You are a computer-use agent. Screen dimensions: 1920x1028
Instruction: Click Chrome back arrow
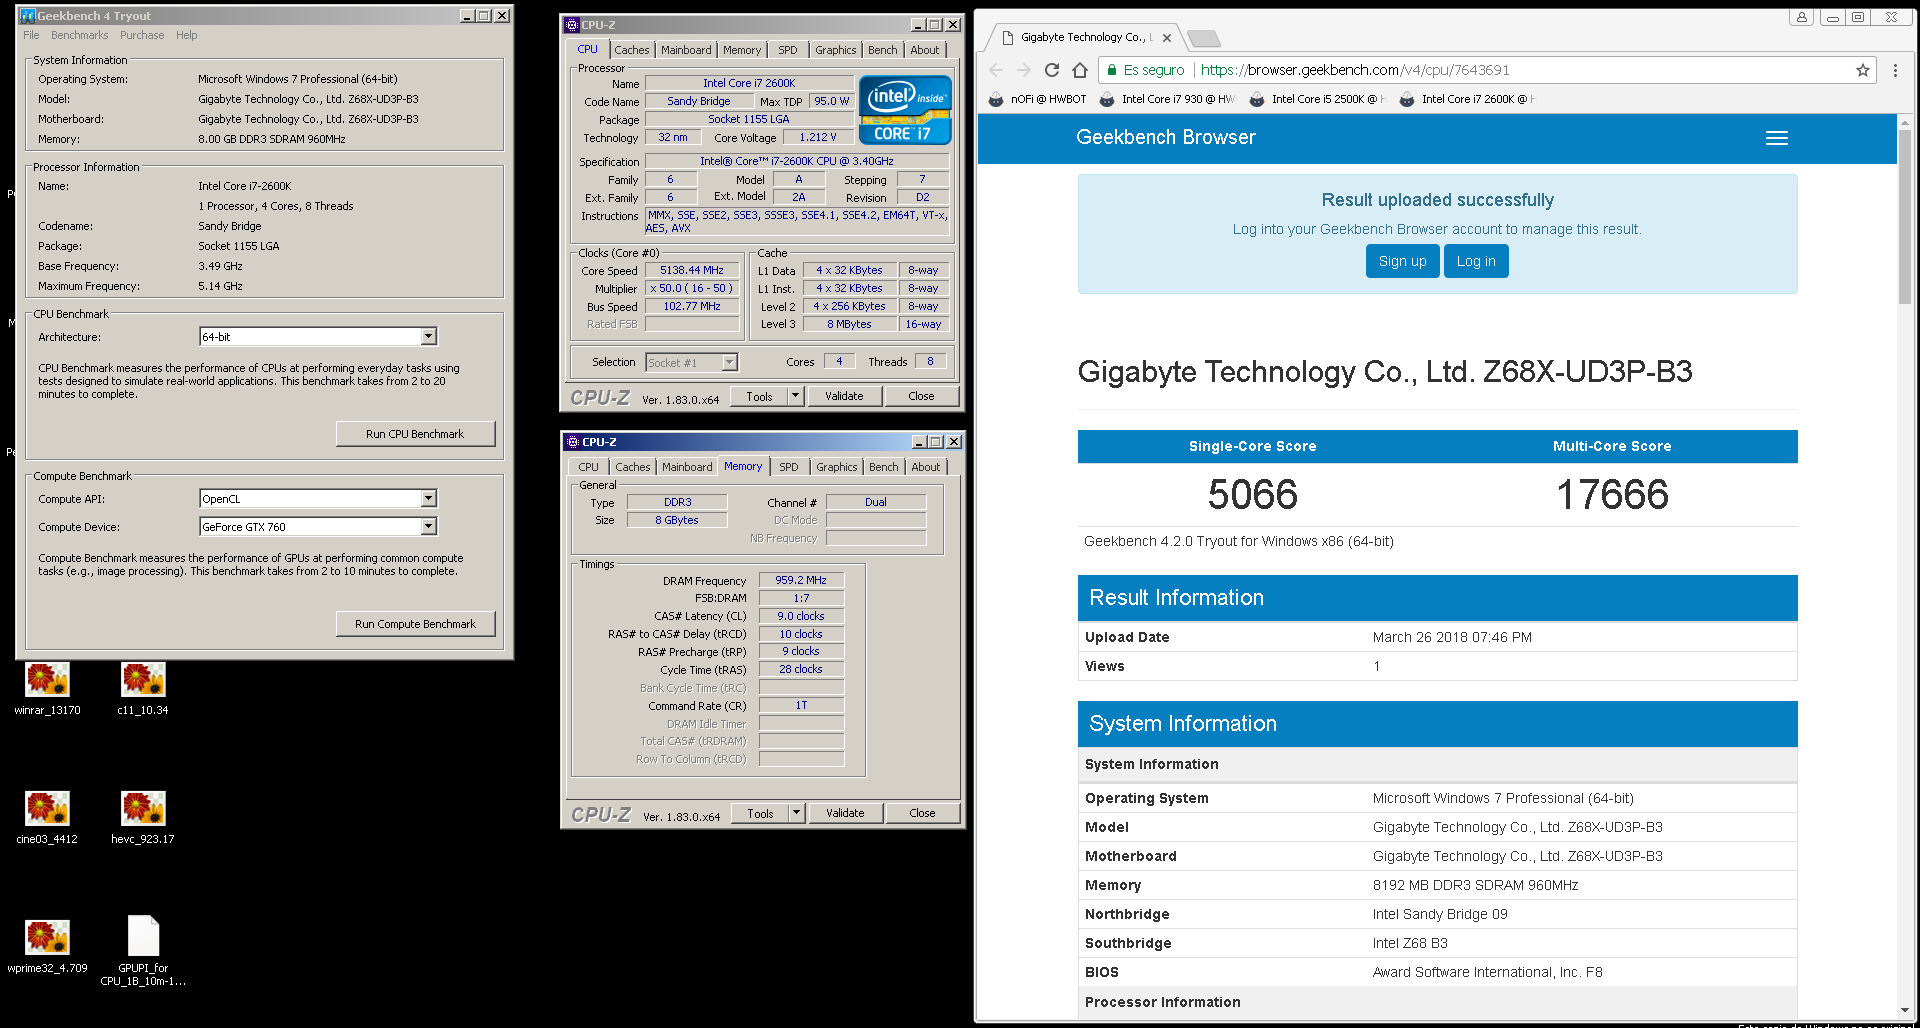point(996,70)
